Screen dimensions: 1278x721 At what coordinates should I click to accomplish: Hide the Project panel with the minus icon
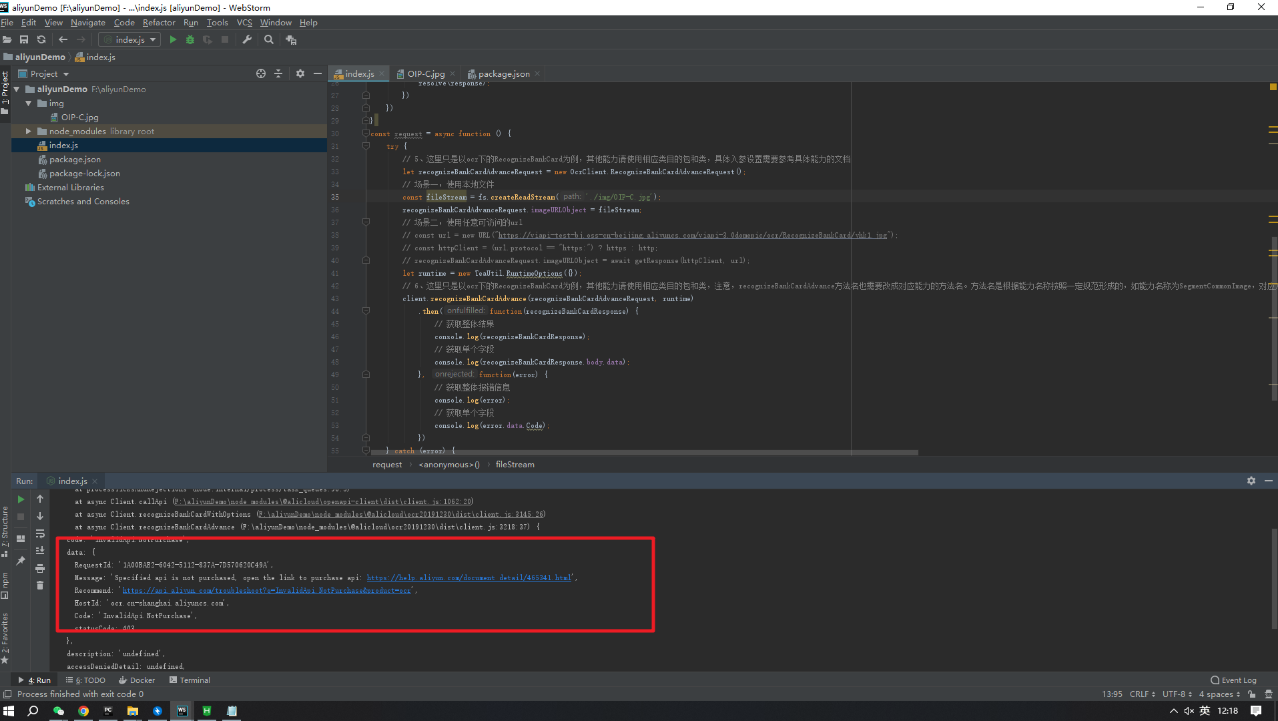318,74
